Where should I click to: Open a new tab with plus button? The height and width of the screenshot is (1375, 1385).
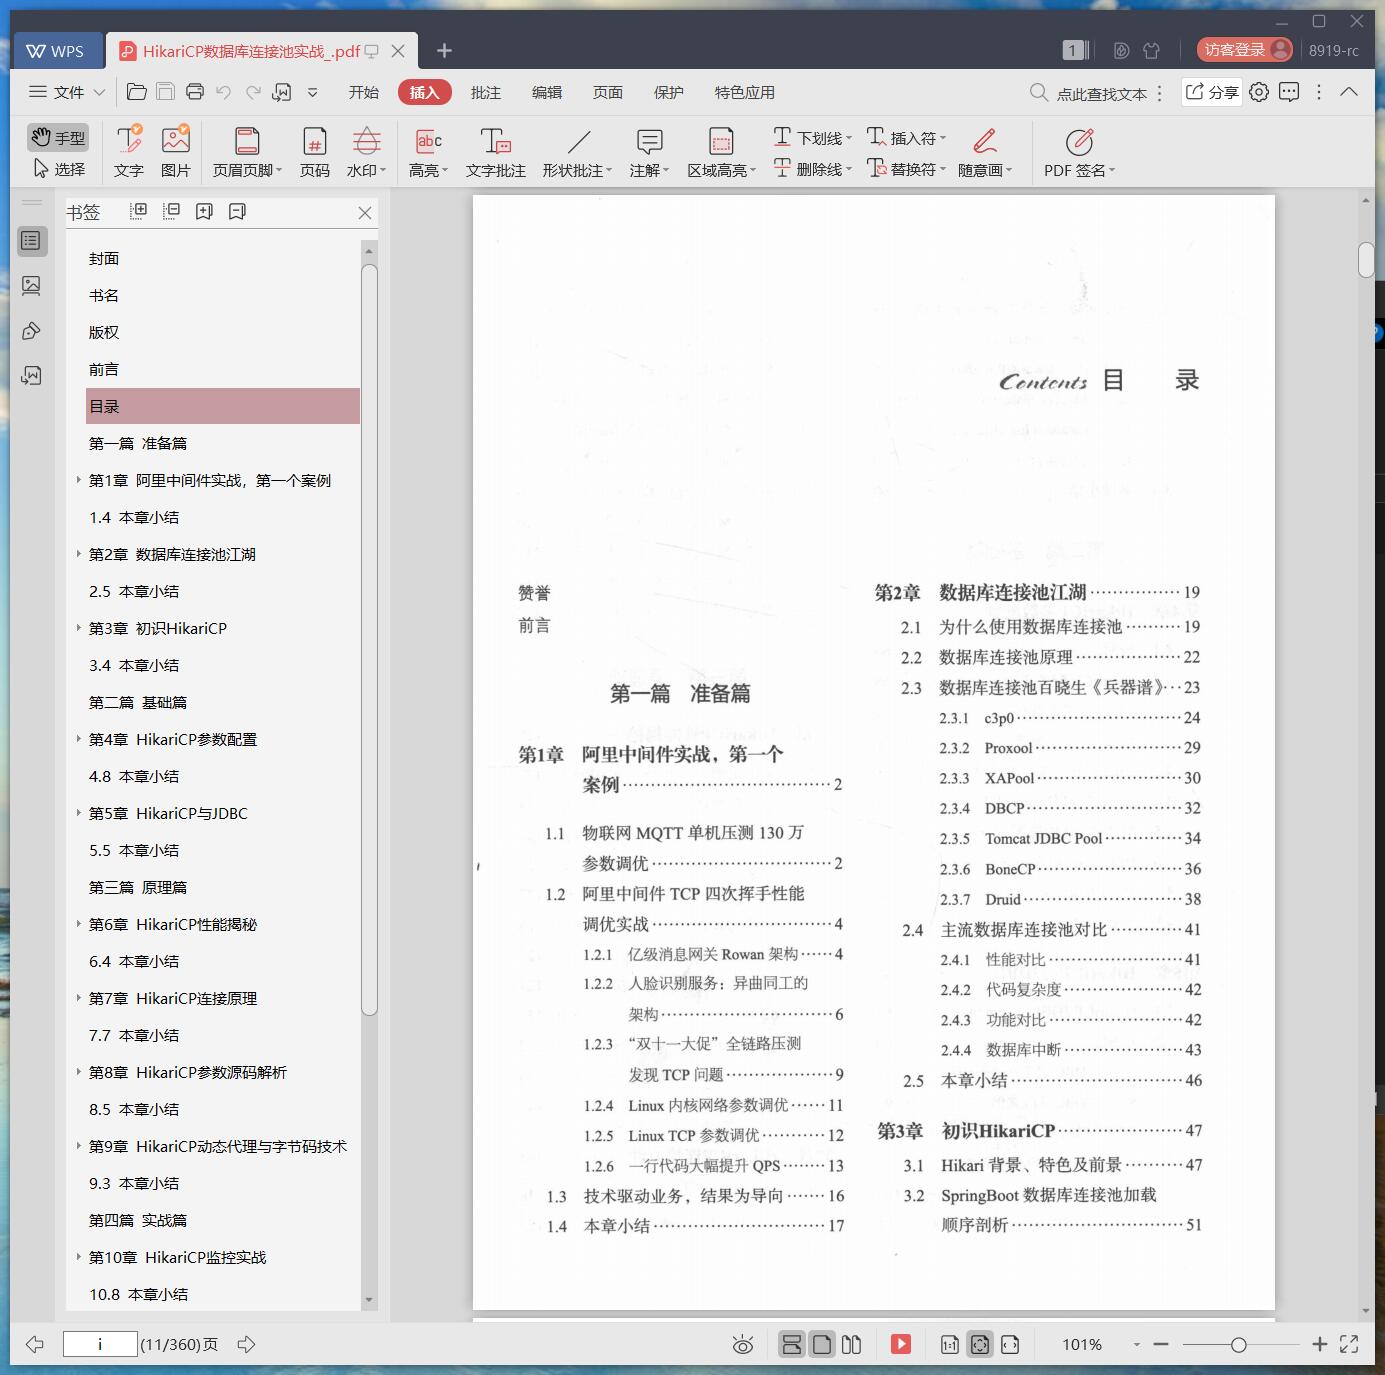tap(445, 50)
